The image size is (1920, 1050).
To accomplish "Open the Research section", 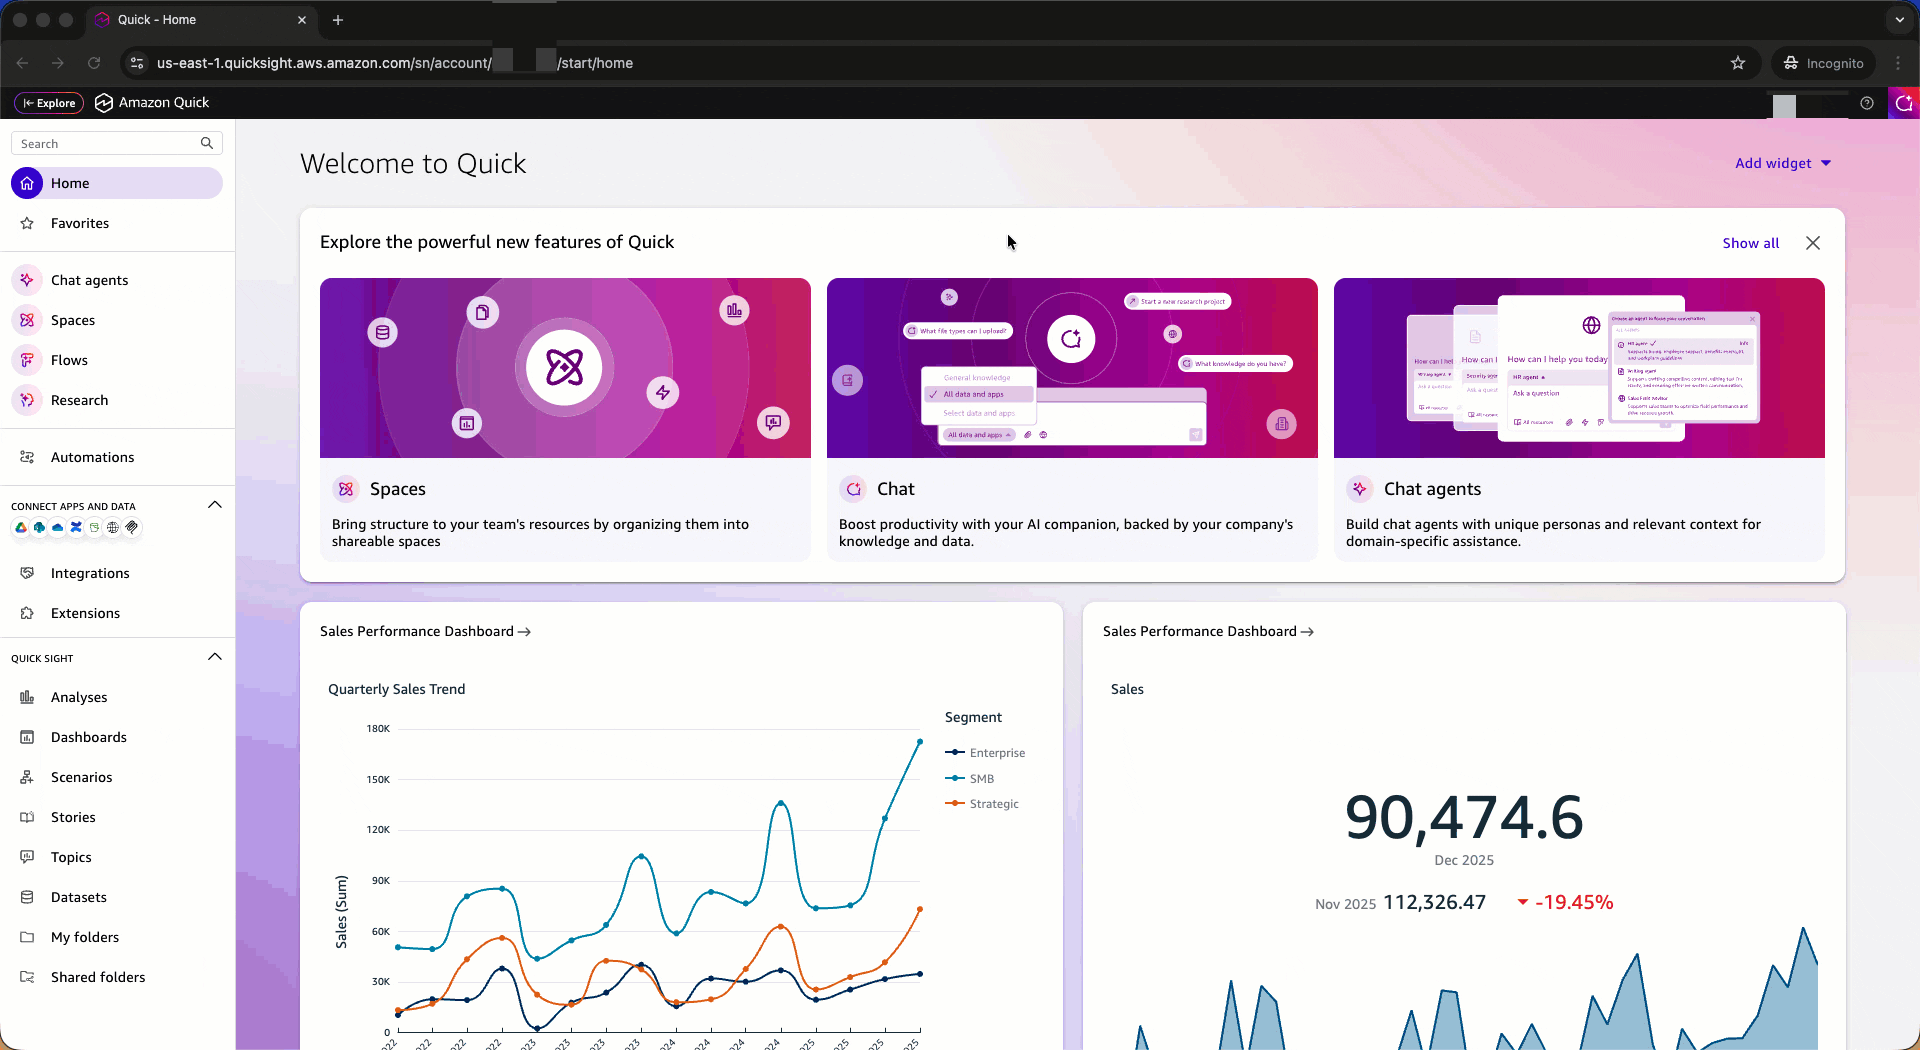I will [x=79, y=400].
